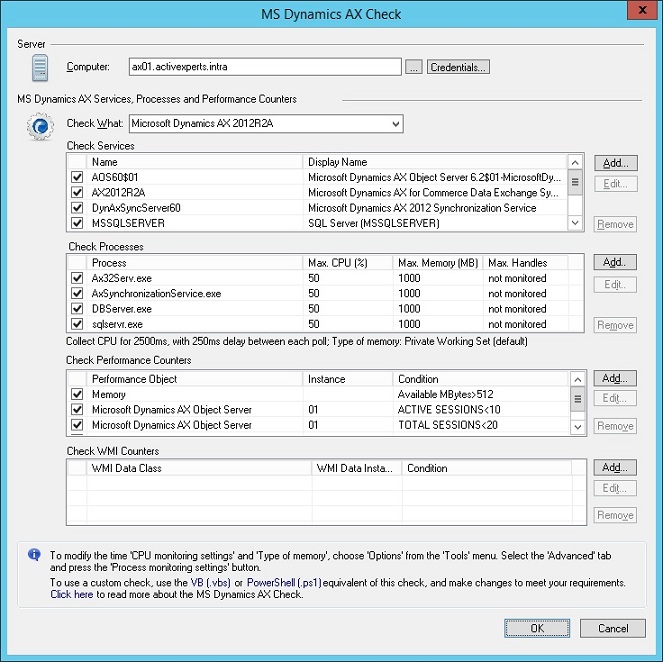The height and width of the screenshot is (662, 663).
Task: Browse for computer with ellipsis button
Action: pyautogui.click(x=414, y=67)
